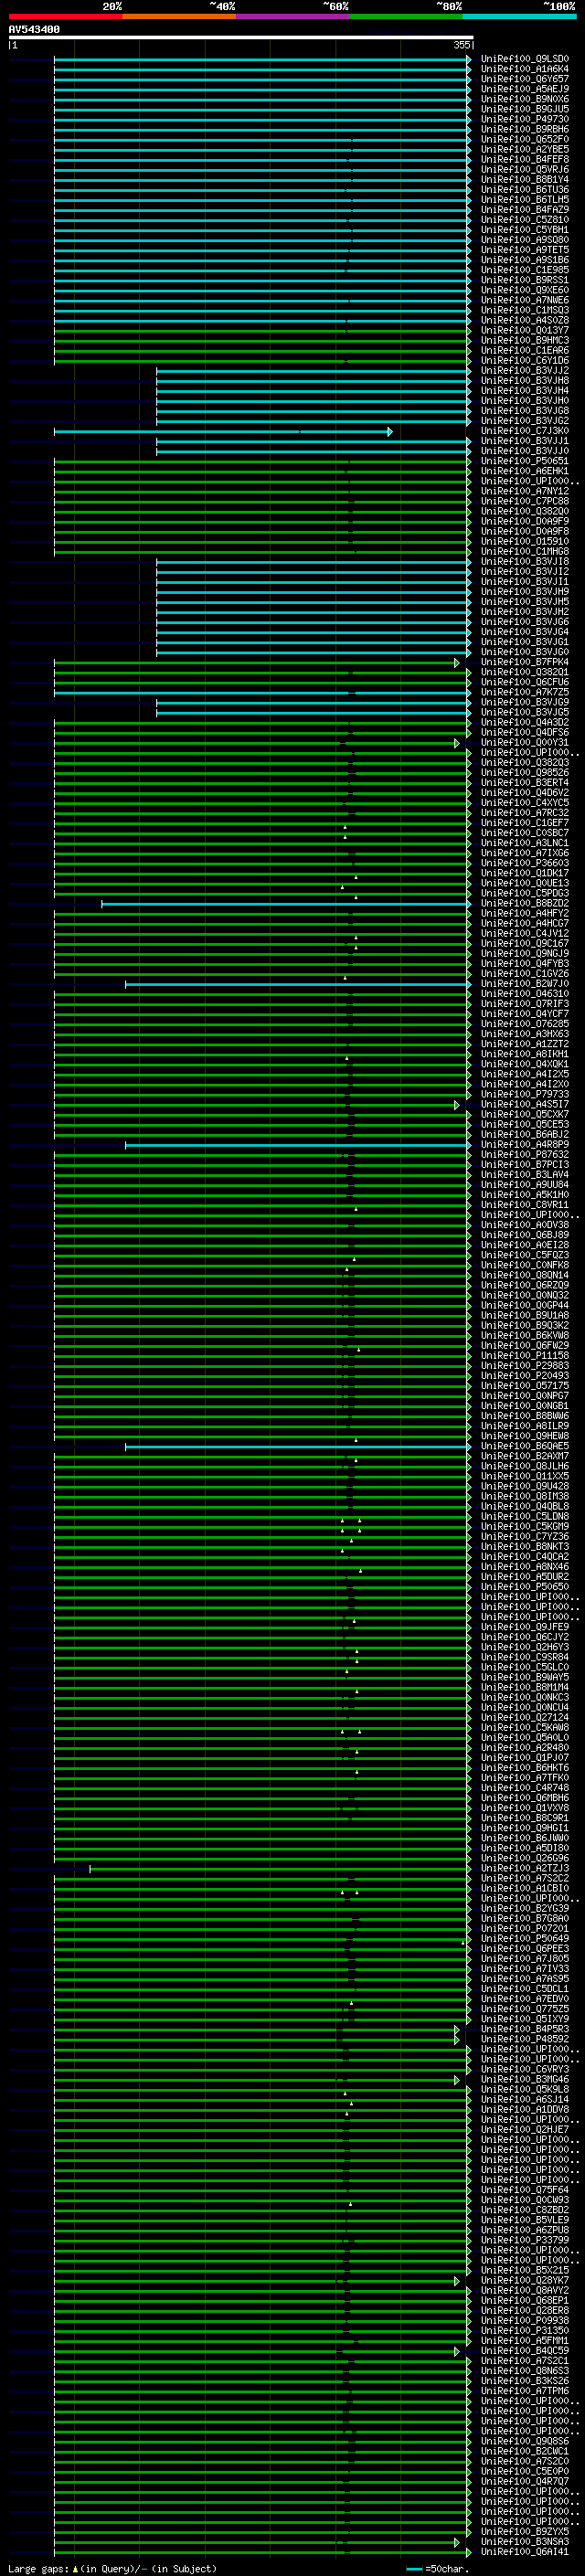The image size is (585, 2576).
Task: Select hit label UniRef100_Q00Y31
Action: tap(525, 742)
